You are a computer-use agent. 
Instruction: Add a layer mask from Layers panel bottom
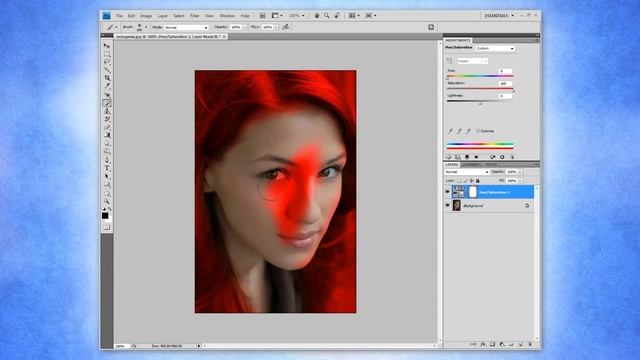[x=493, y=344]
